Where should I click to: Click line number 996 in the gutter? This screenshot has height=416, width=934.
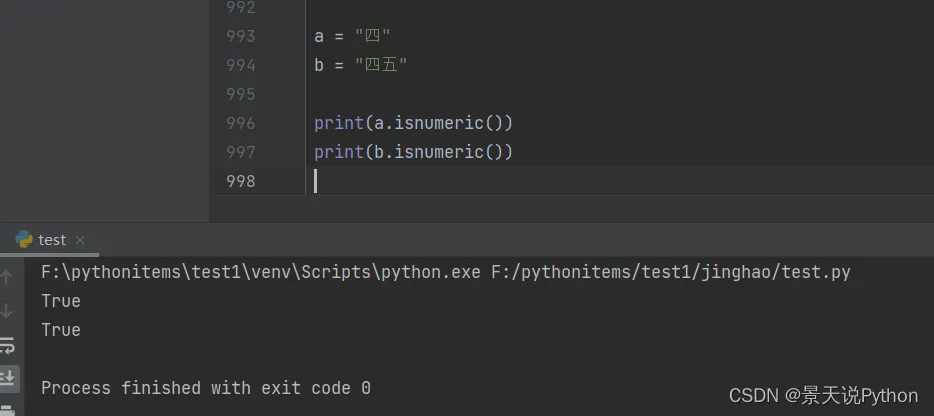coord(241,123)
